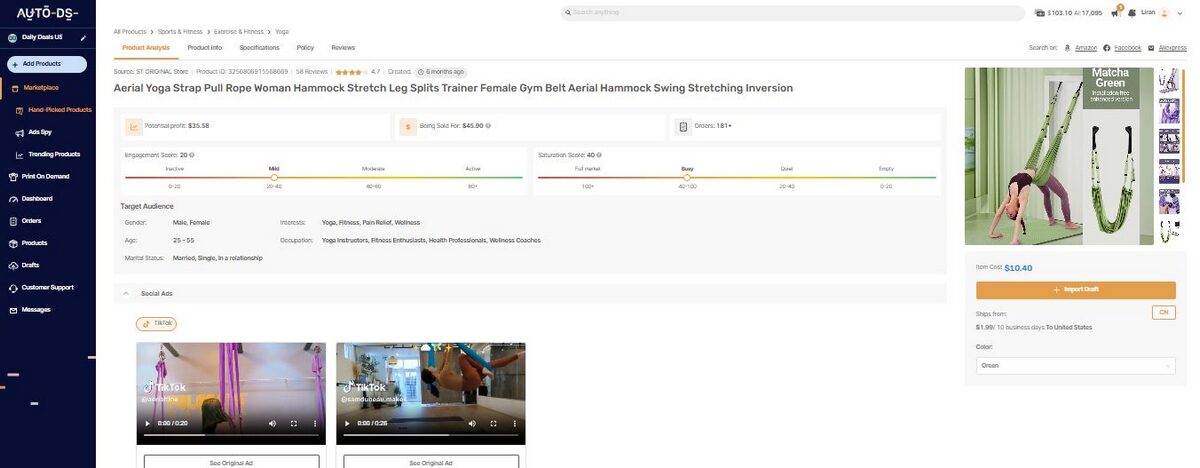Screen dimensions: 1200x468
Task: Select the TikTok social ads filter chip
Action: pos(156,324)
